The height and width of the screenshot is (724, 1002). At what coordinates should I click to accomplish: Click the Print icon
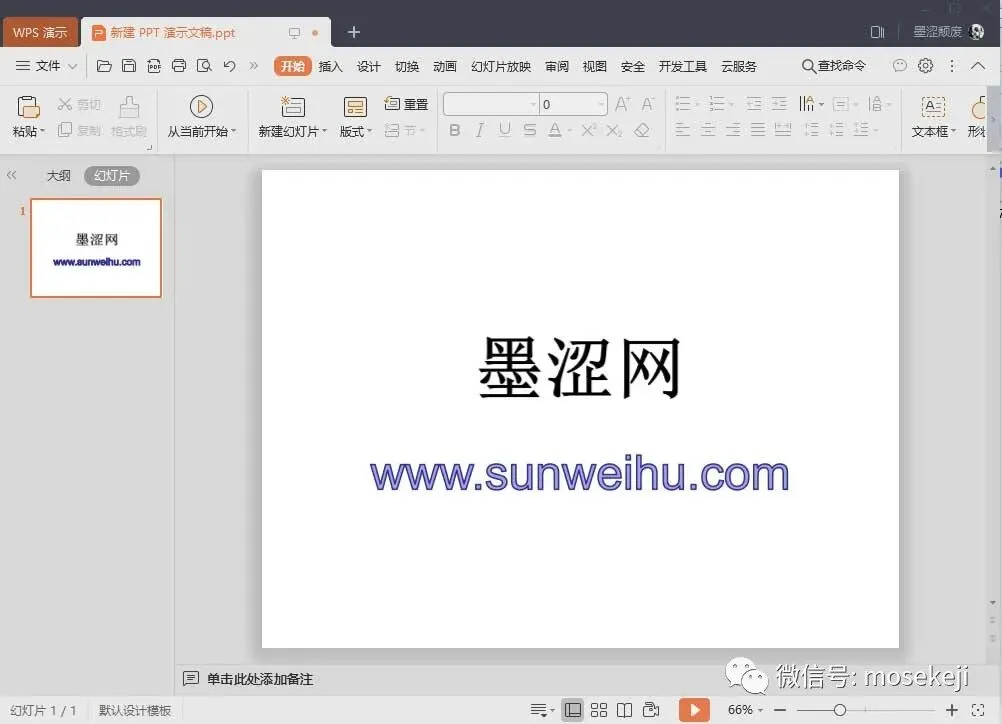point(179,66)
